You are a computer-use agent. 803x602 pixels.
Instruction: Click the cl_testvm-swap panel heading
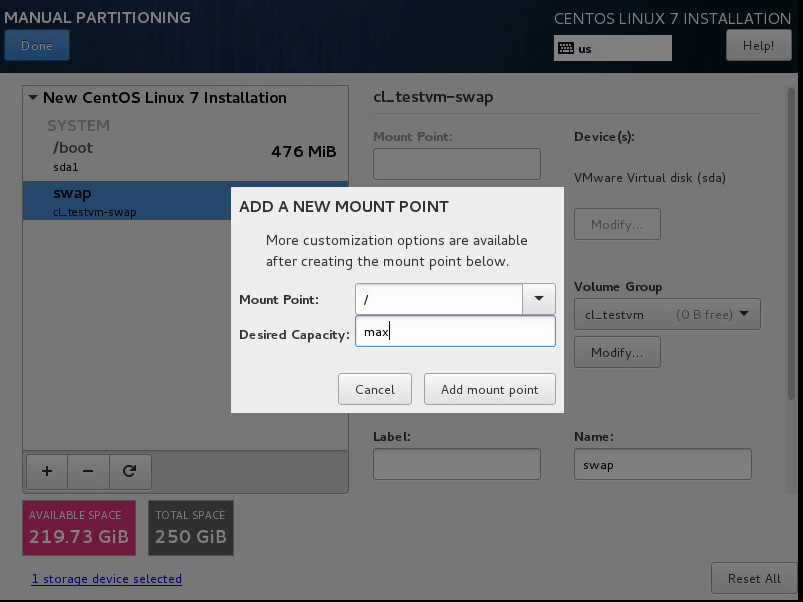tap(433, 97)
